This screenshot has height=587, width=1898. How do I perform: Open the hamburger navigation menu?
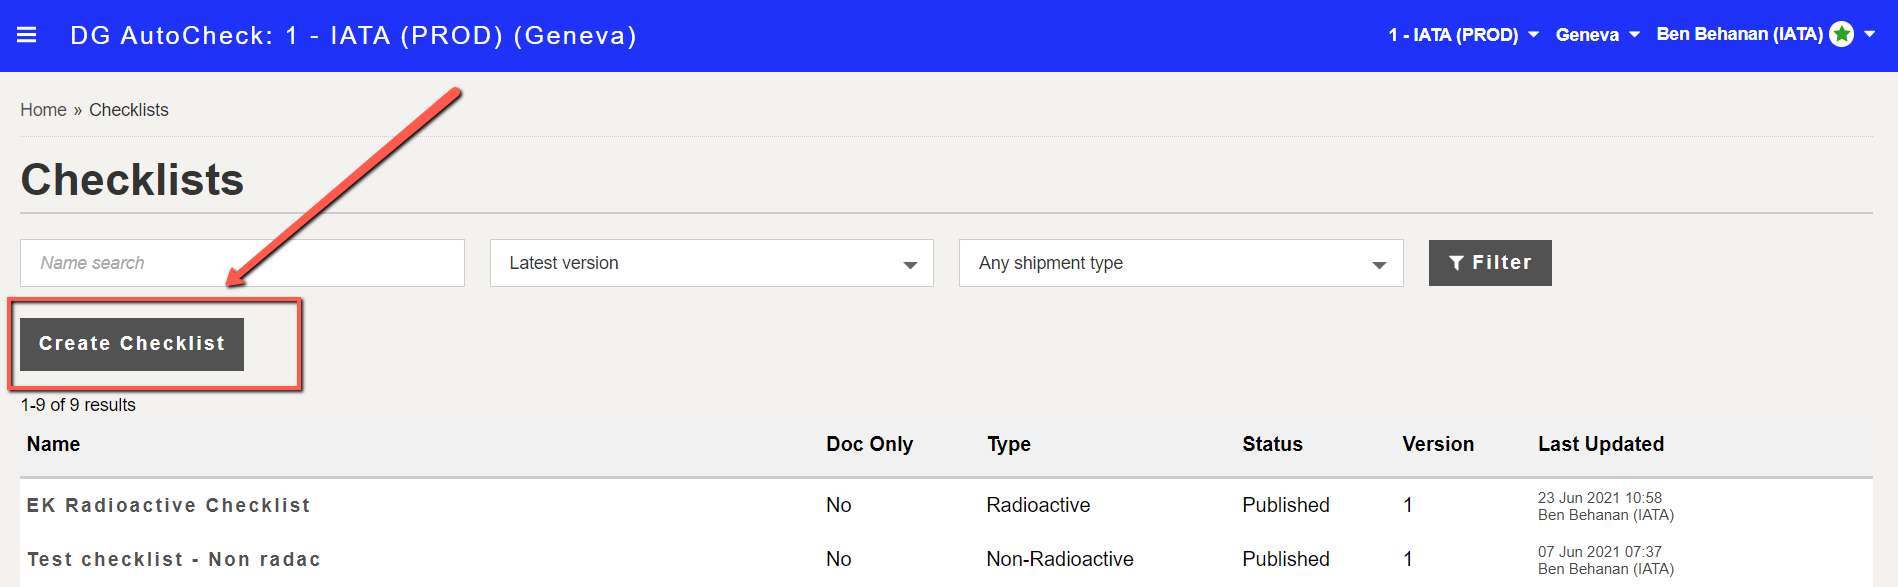27,35
